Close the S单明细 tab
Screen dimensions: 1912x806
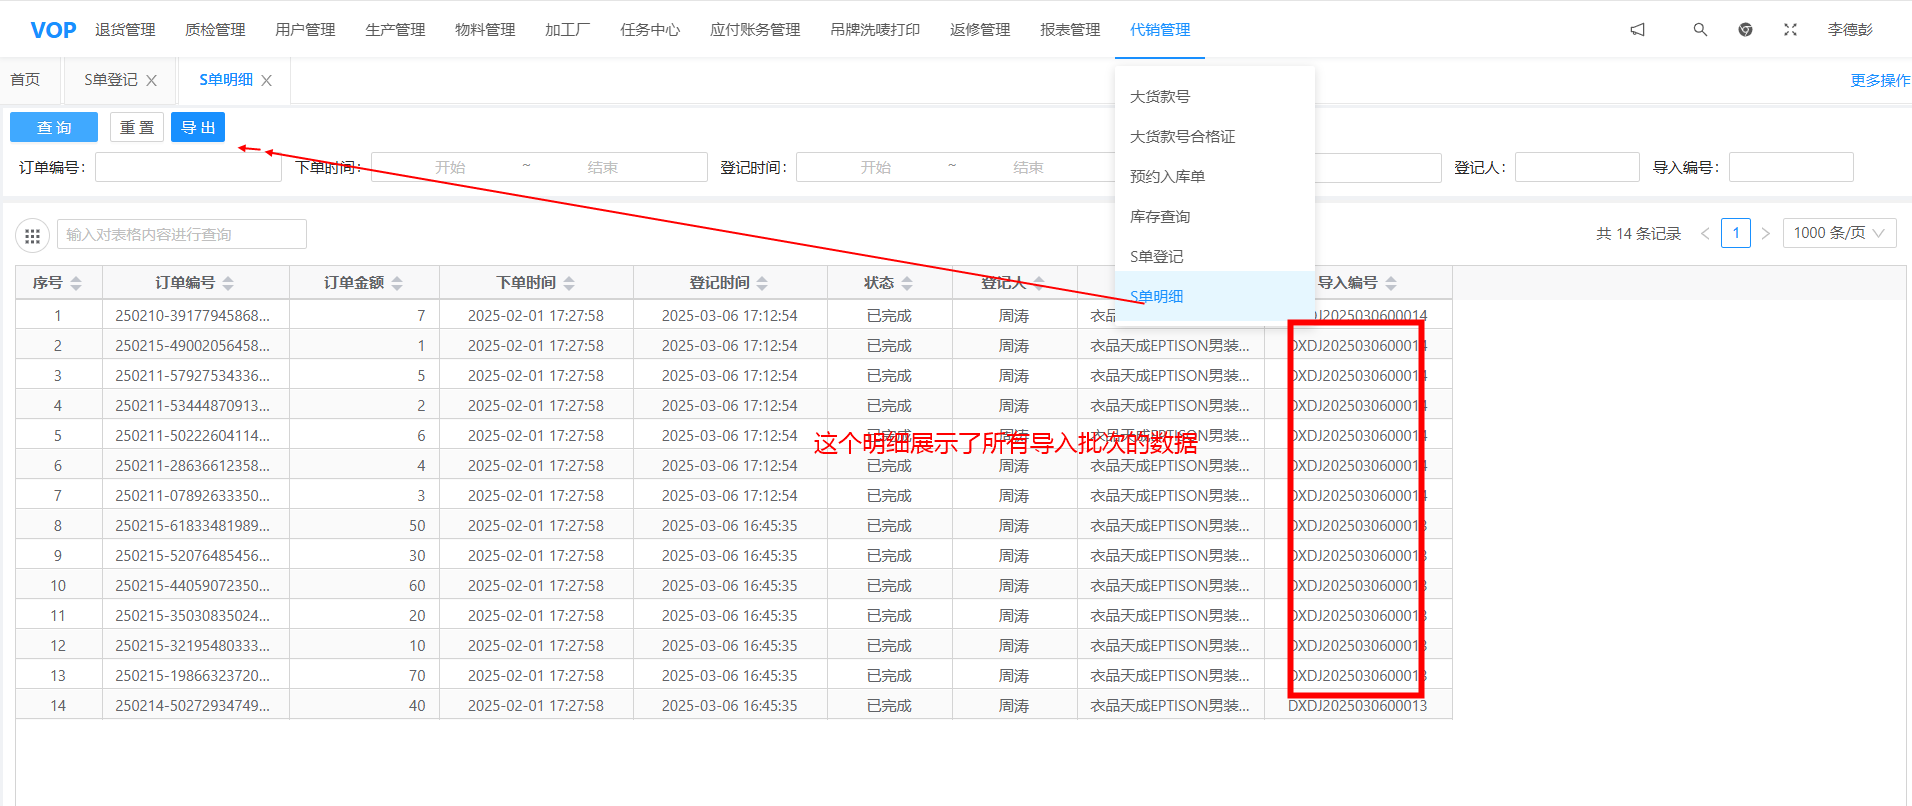[x=267, y=81]
